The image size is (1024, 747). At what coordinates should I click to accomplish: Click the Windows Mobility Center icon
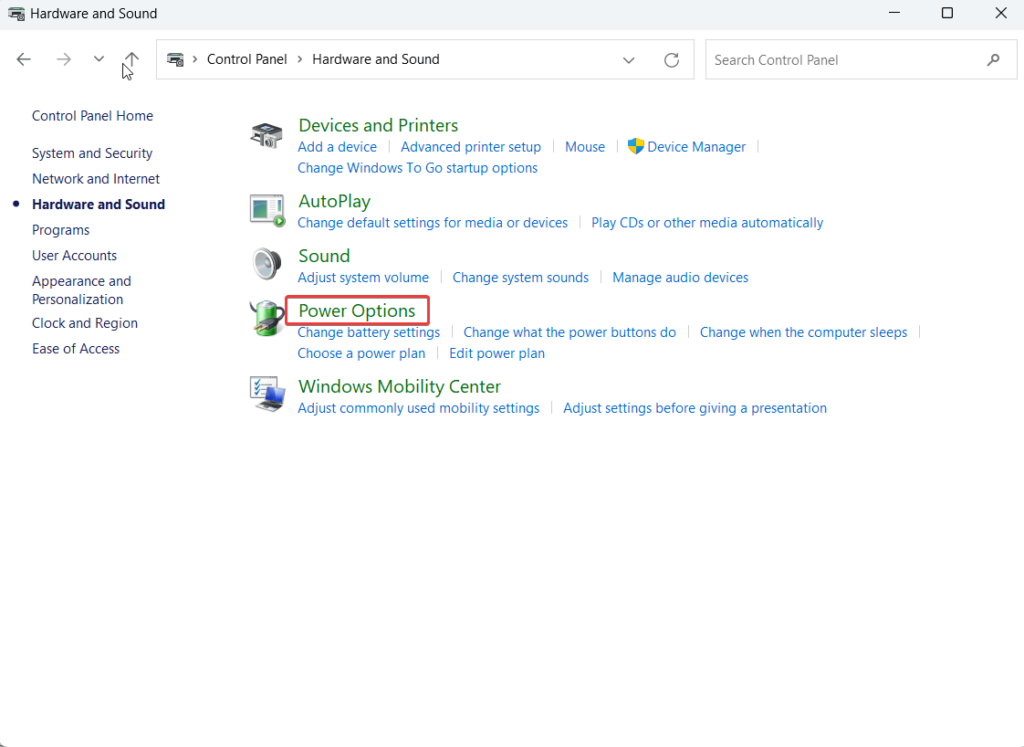[266, 394]
